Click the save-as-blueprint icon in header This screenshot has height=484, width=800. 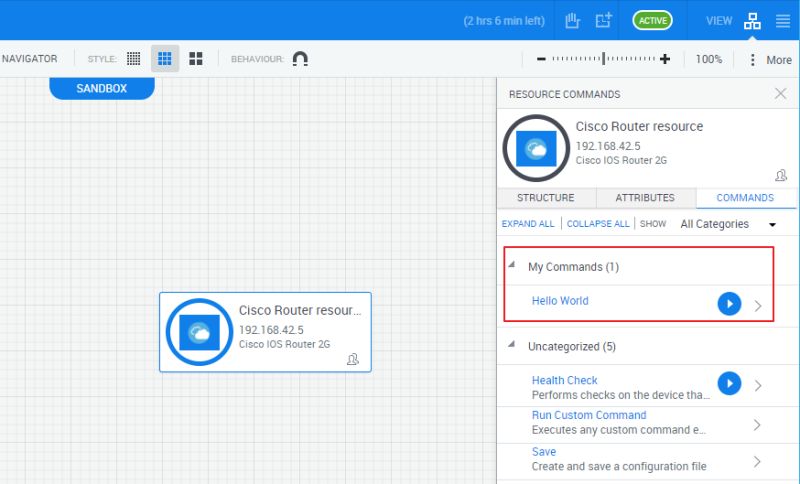pyautogui.click(x=604, y=21)
